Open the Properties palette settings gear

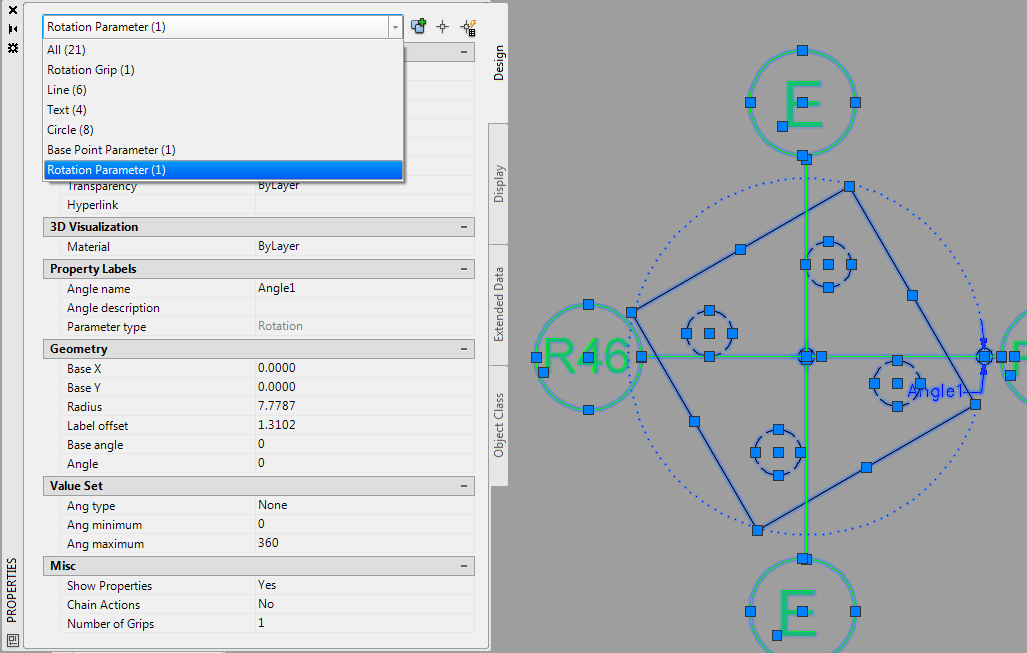point(13,49)
